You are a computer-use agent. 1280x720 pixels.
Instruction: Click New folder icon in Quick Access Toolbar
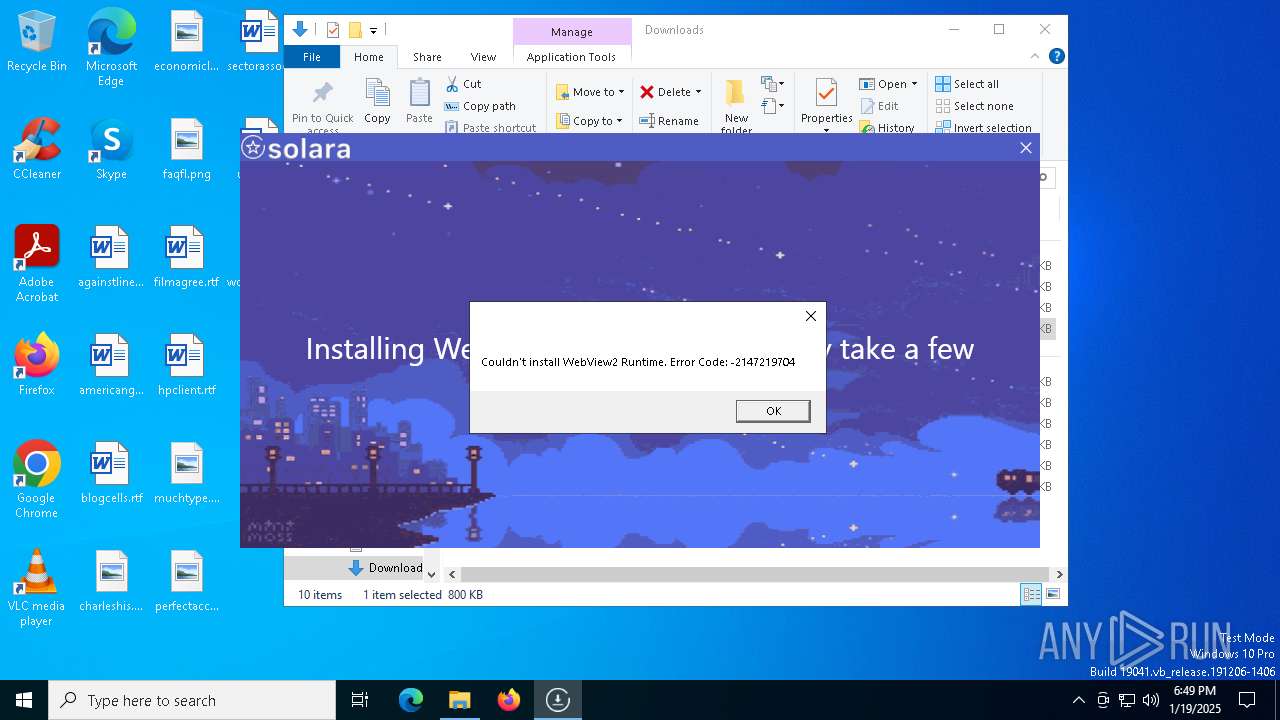(x=354, y=30)
